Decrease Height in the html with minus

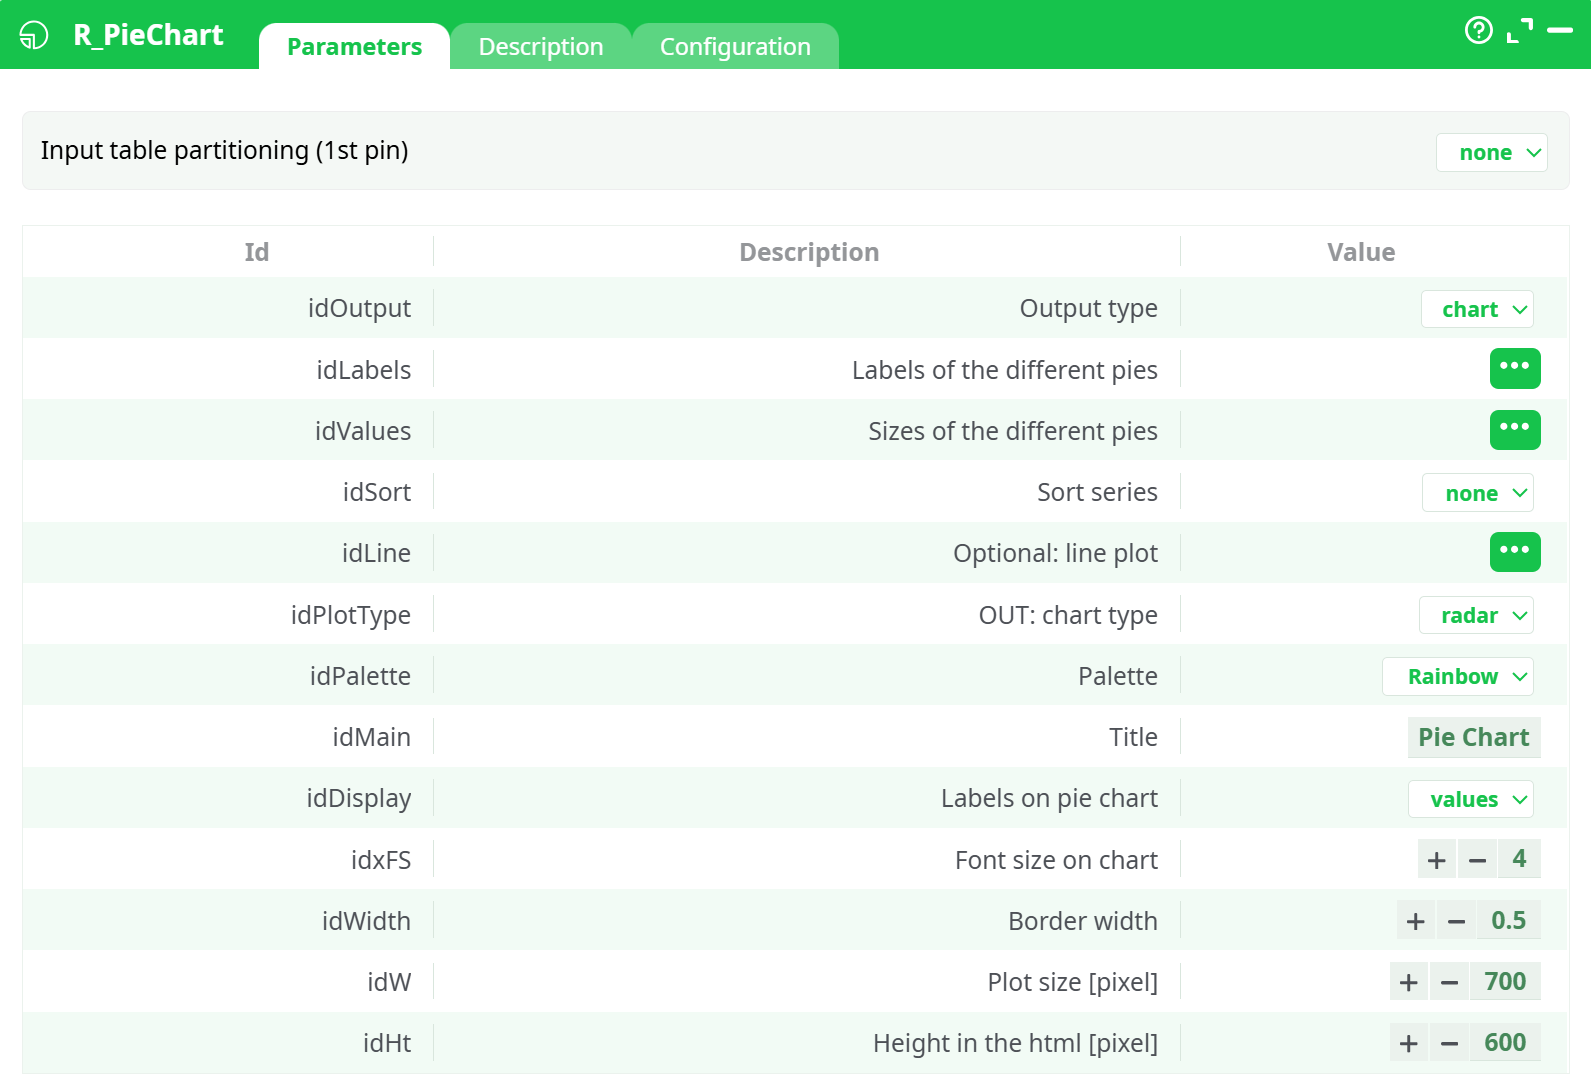point(1449,1043)
